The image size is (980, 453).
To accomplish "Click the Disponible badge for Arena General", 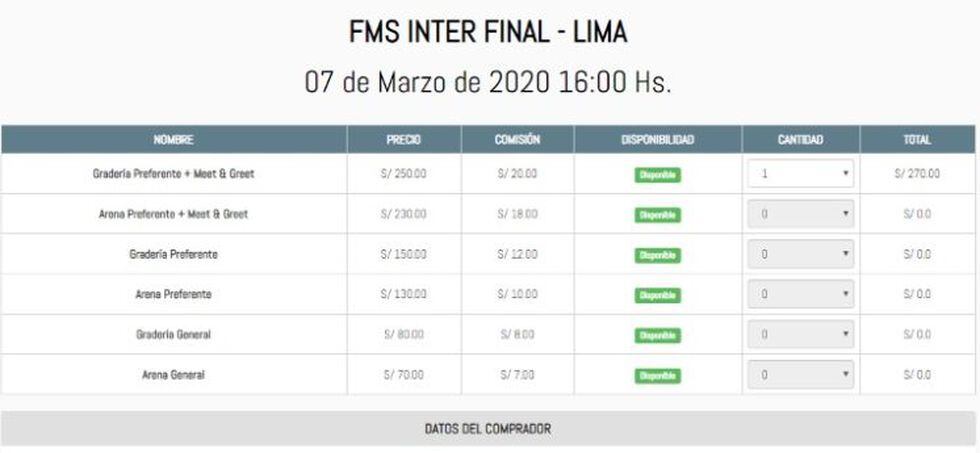I will (x=657, y=376).
